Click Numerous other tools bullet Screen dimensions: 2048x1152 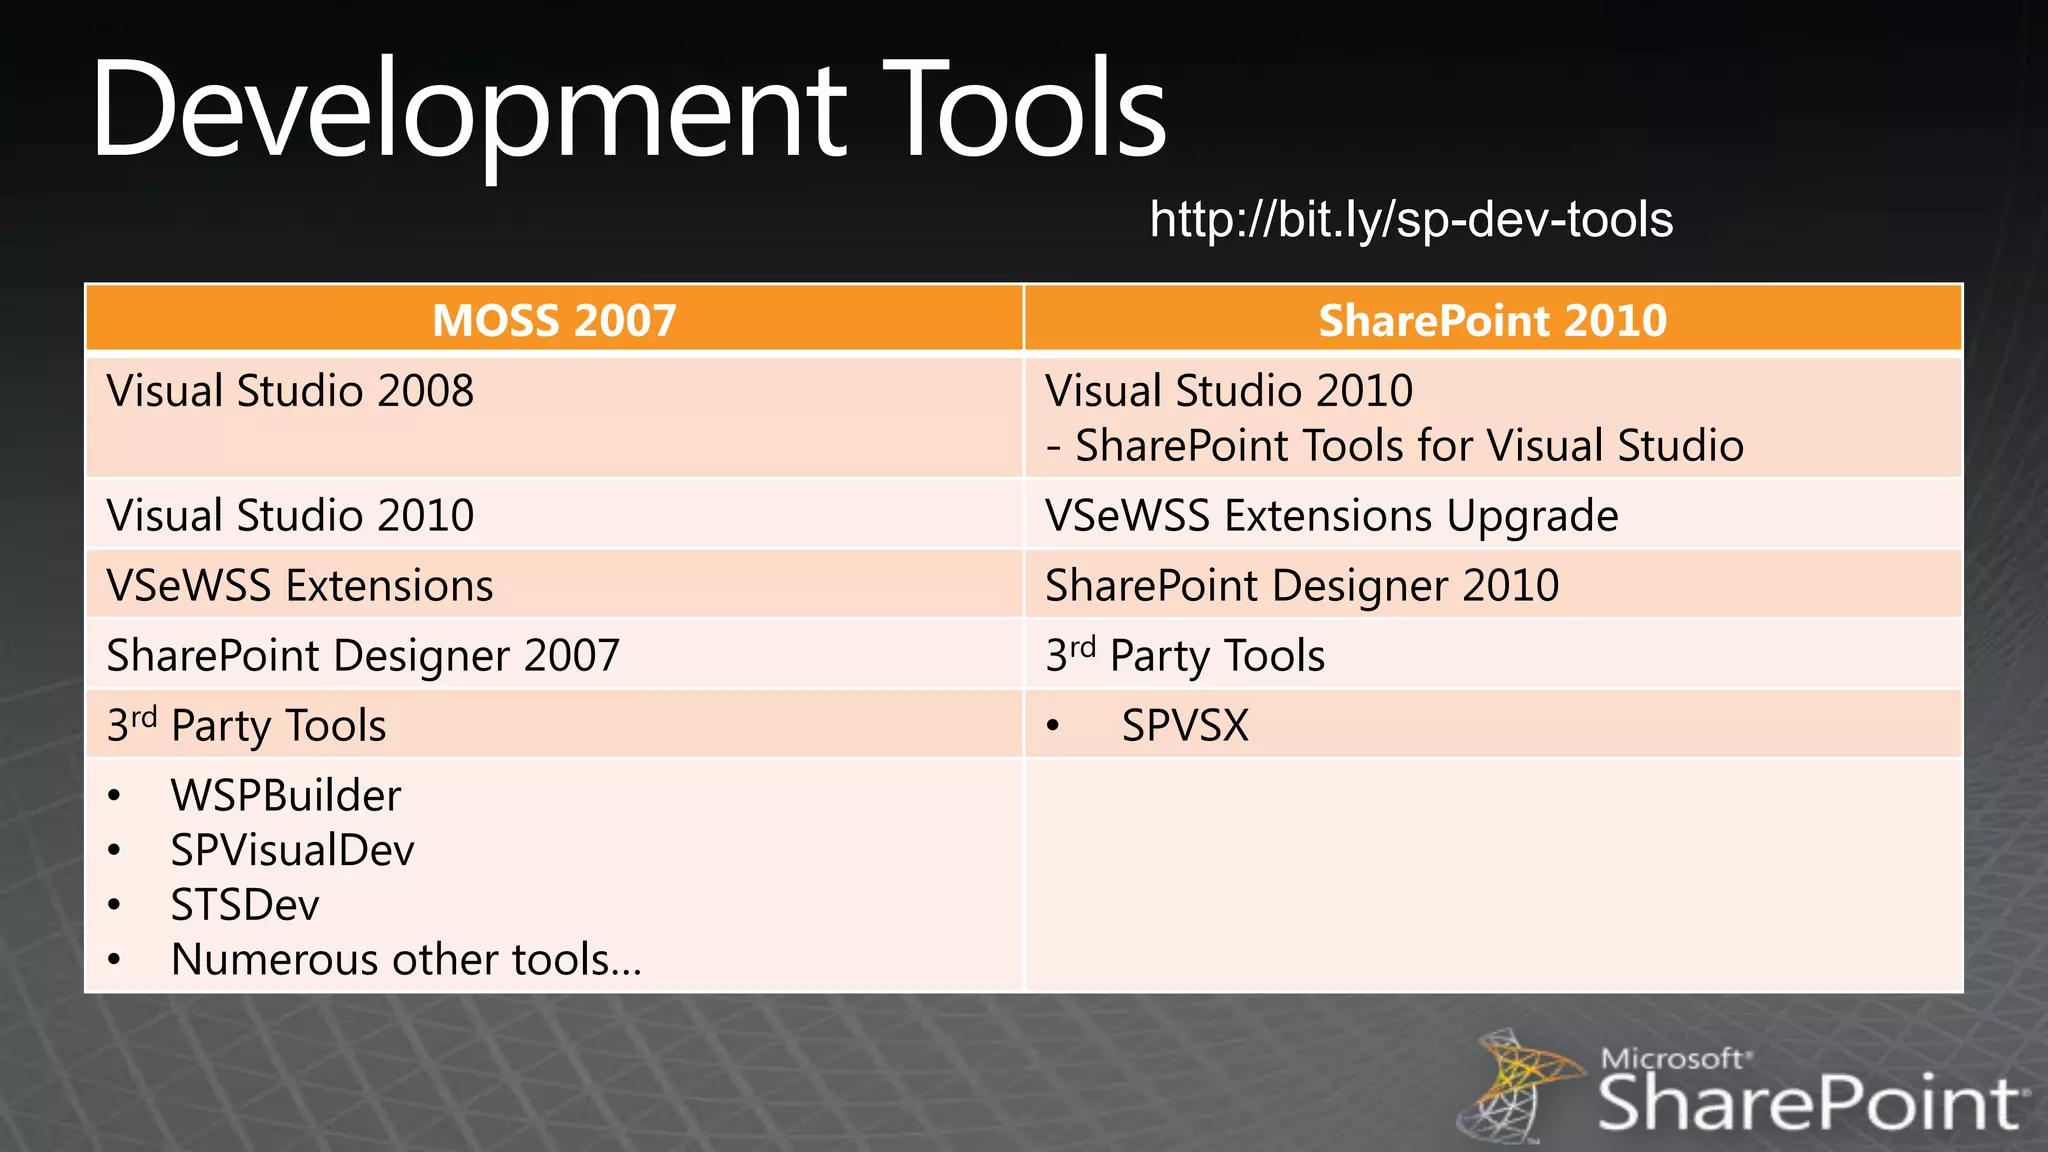406,960
